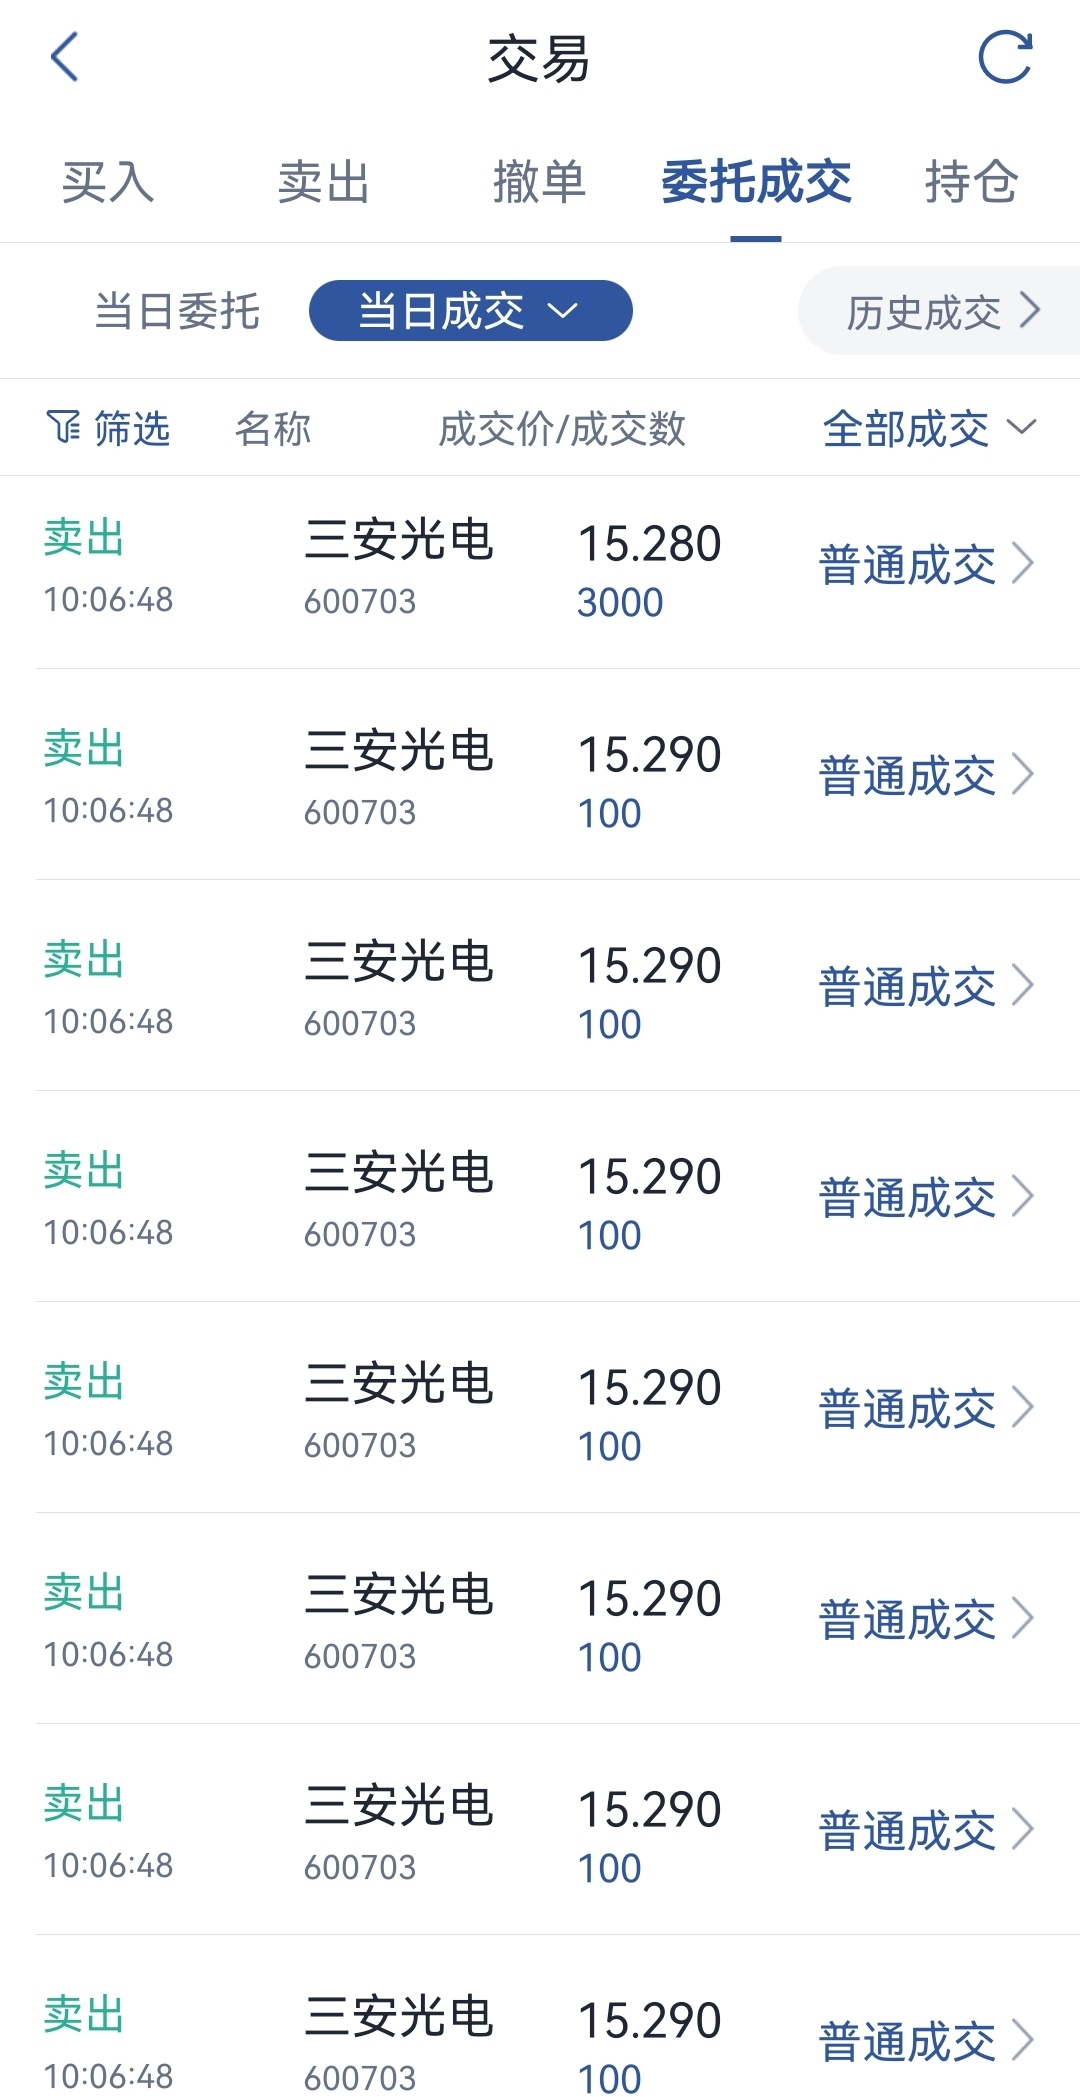Select the first 三安光电 trade row
This screenshot has width=1080, height=2097.
(399, 540)
